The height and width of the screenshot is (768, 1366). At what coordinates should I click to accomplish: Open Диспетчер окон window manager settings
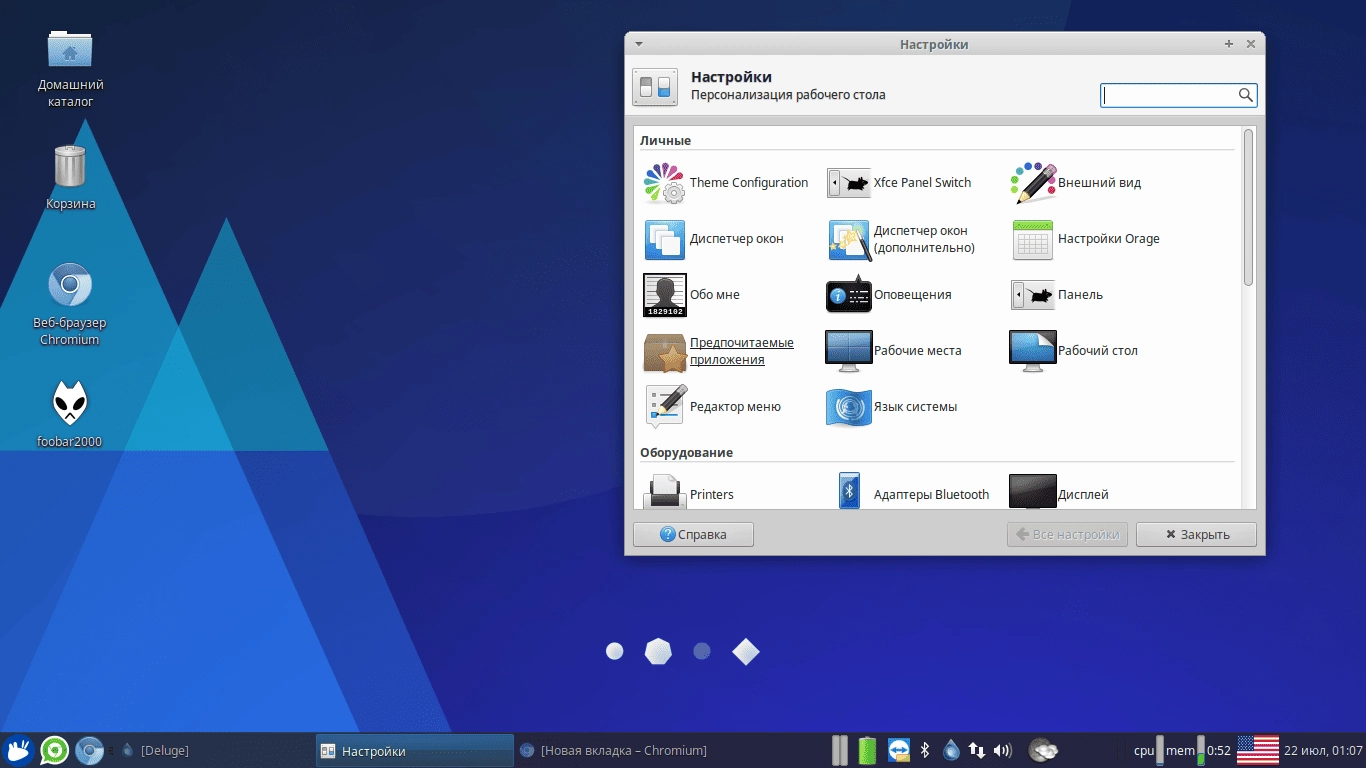(714, 239)
